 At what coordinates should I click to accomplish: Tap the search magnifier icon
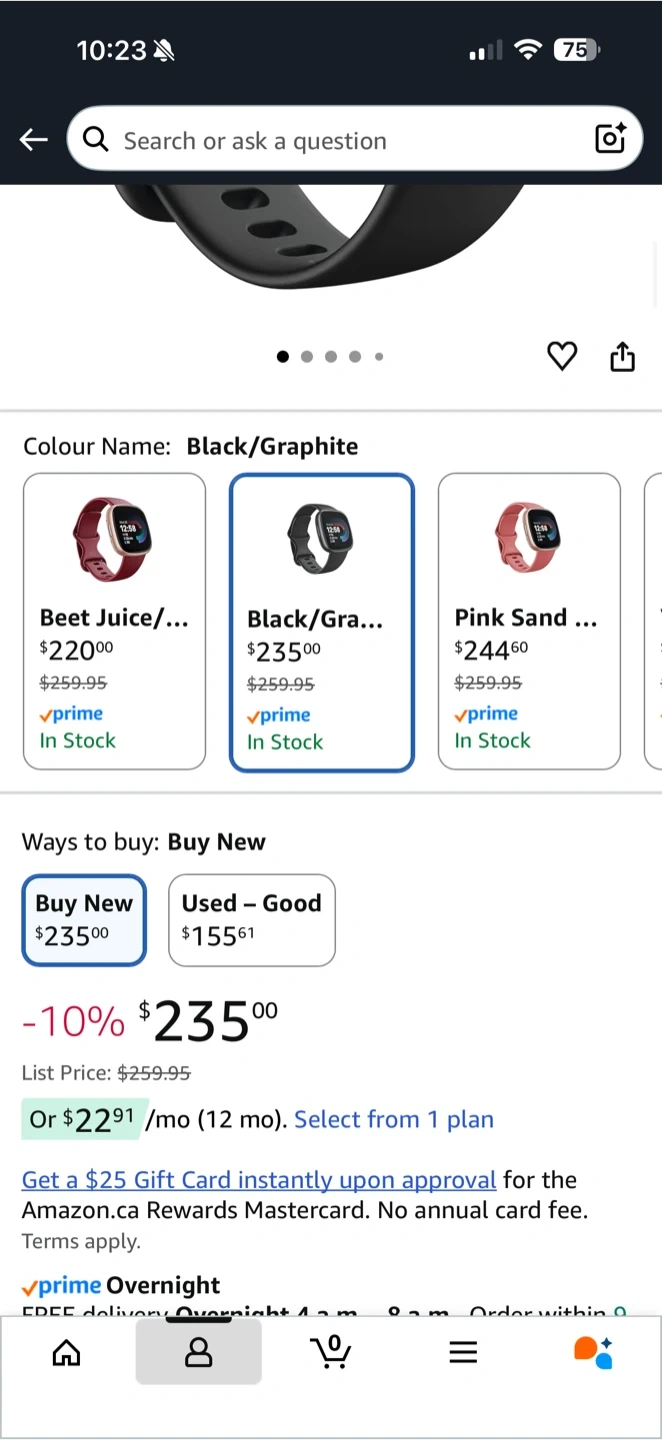pos(96,140)
